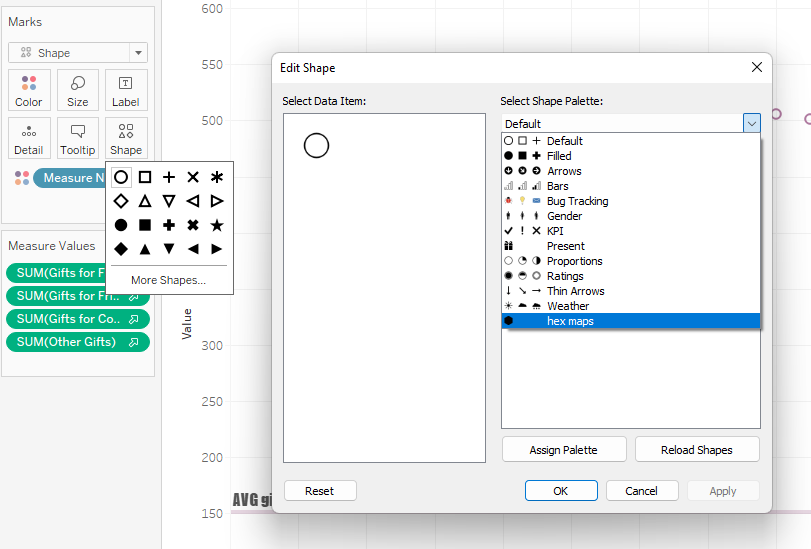Open the Label marks card

pyautogui.click(x=126, y=90)
